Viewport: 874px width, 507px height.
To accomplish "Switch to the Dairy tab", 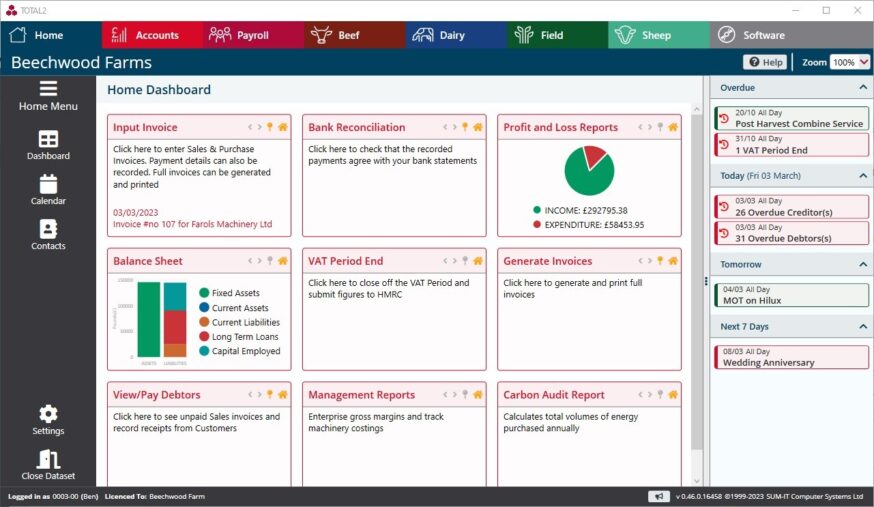I will (x=452, y=35).
